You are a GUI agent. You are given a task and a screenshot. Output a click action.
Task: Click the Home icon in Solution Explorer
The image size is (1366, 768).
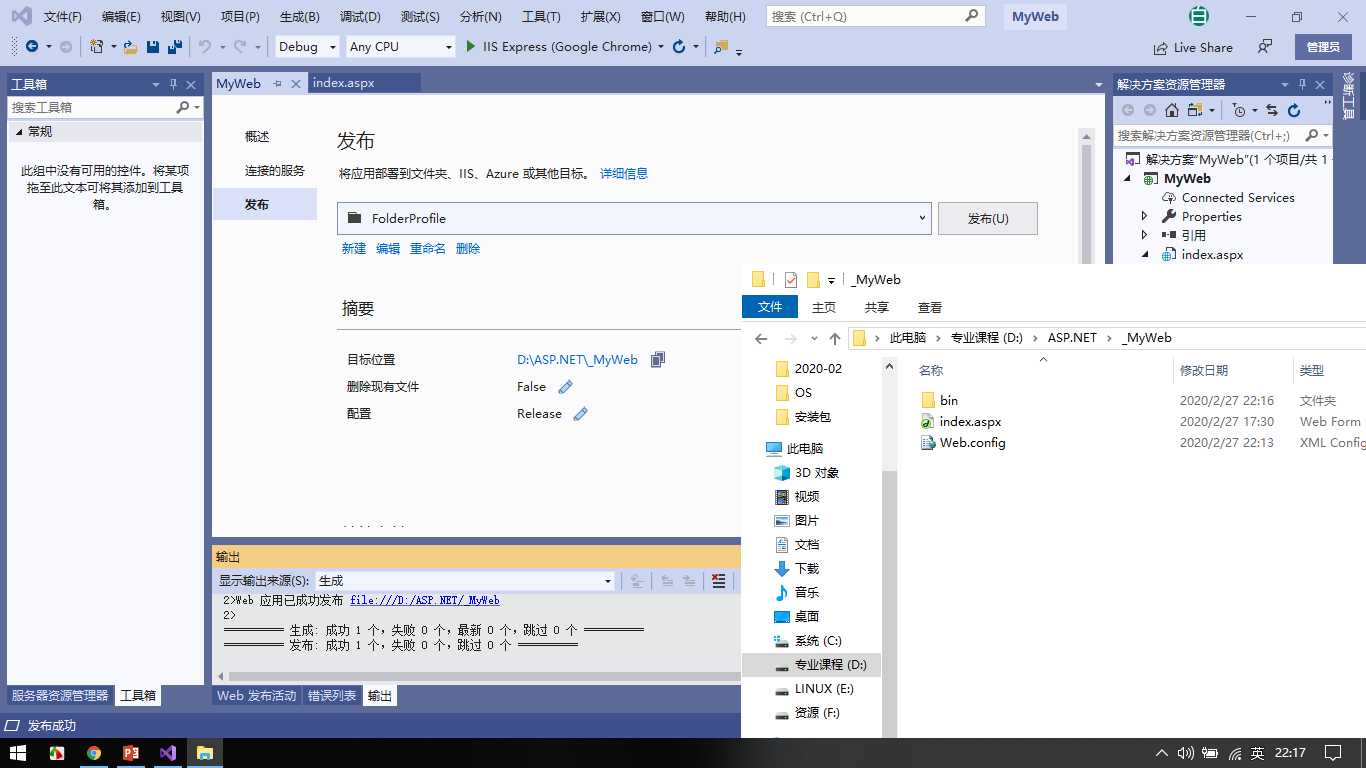coord(1172,110)
